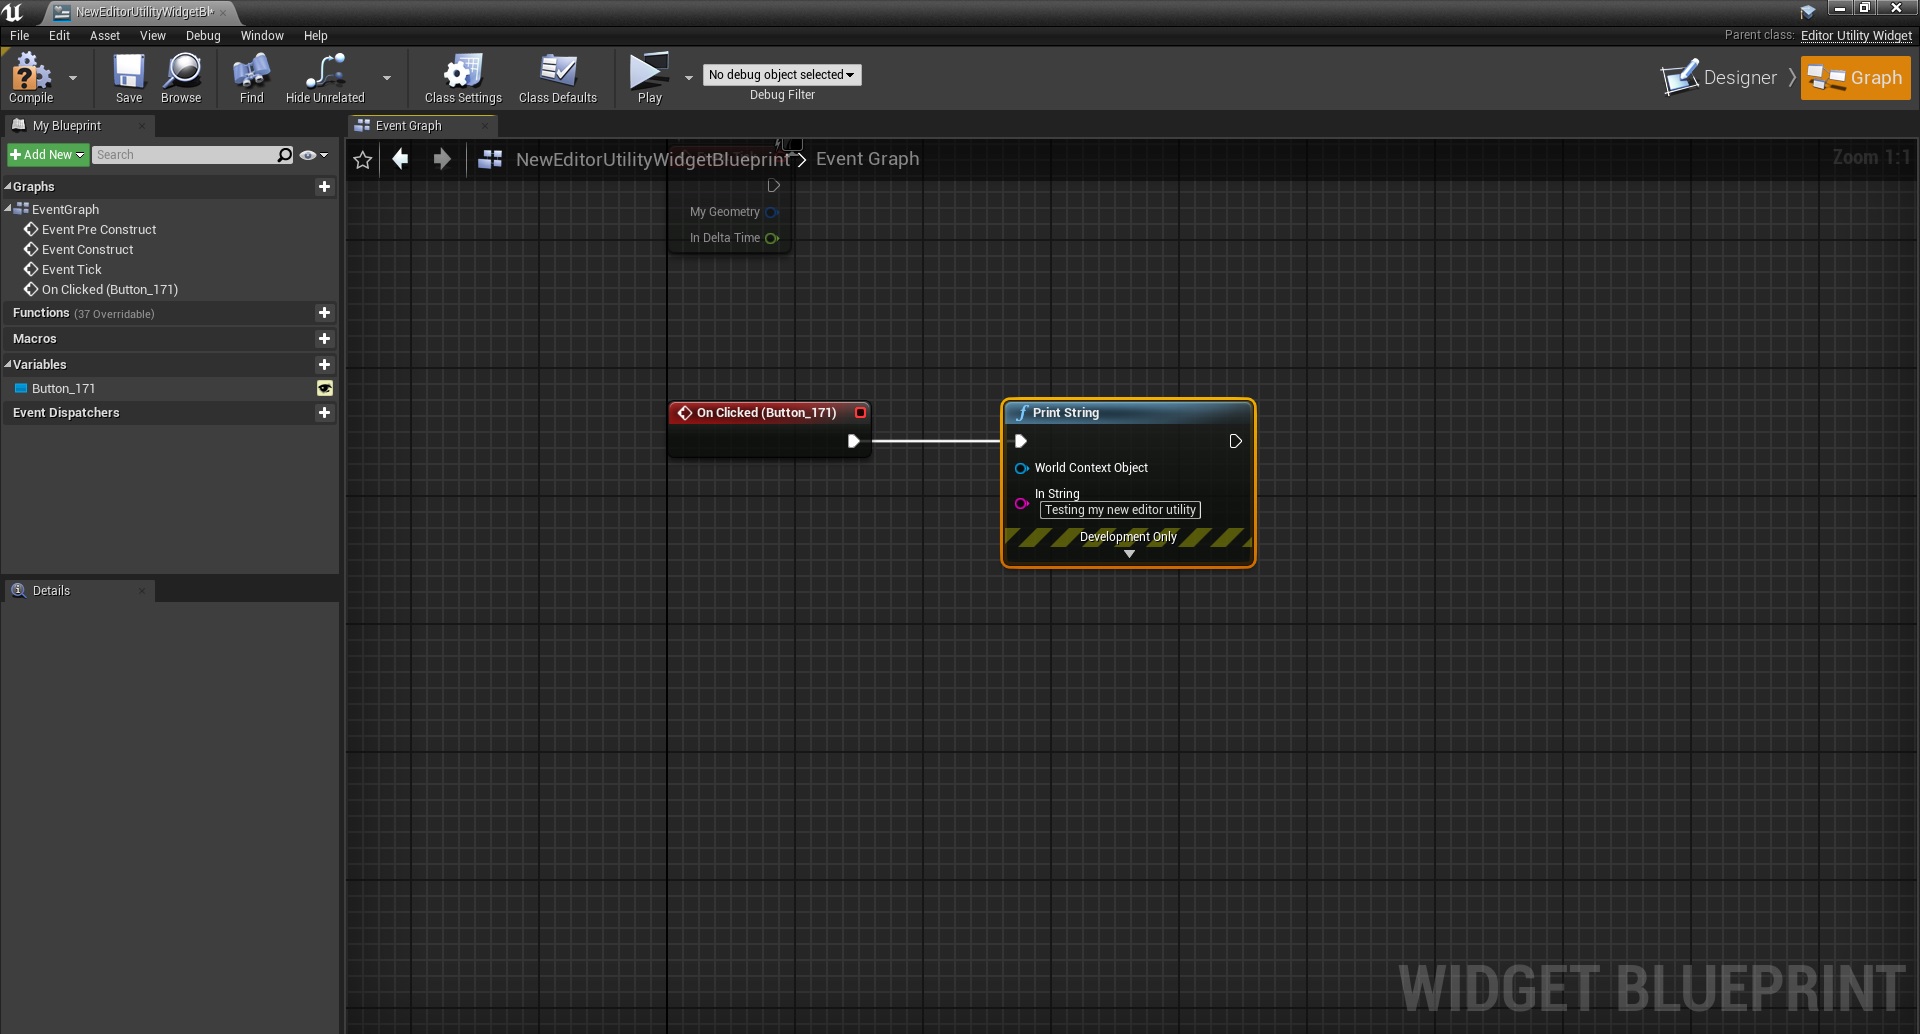
Task: Bookmark graph with the star icon
Action: pyautogui.click(x=363, y=160)
